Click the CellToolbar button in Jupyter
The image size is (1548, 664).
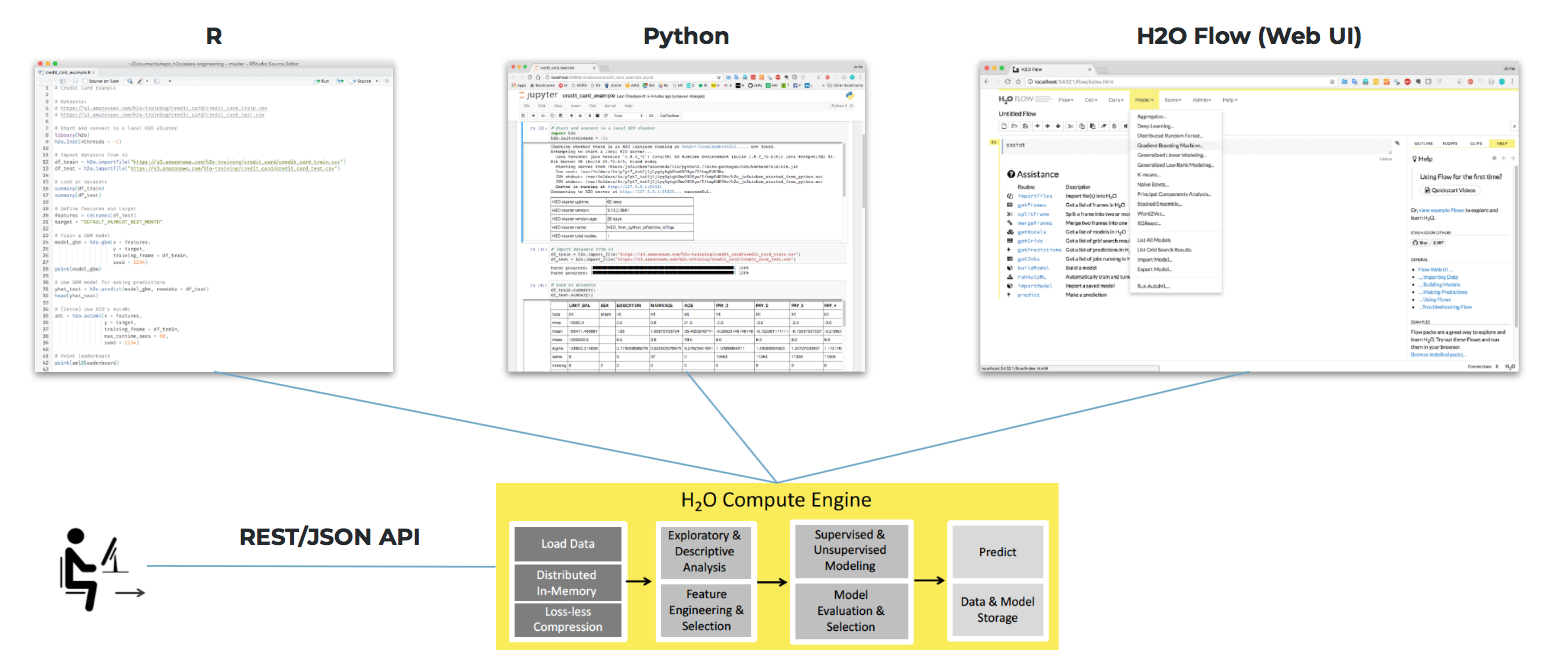pos(669,116)
